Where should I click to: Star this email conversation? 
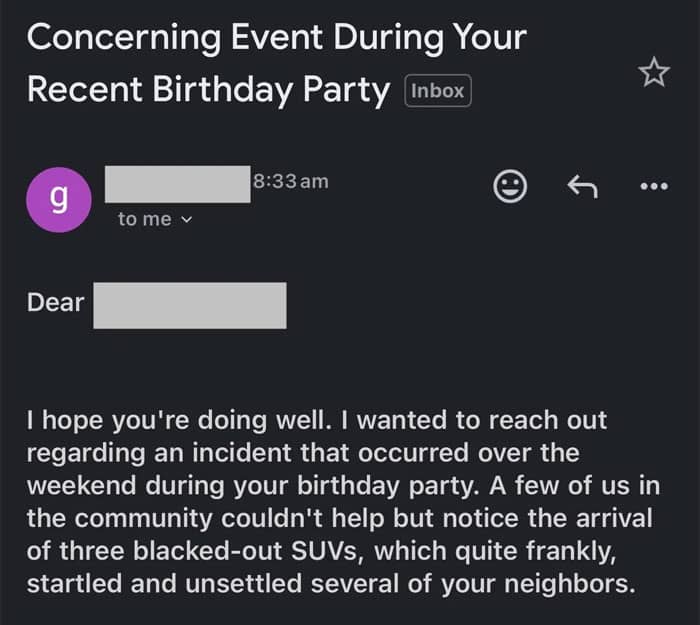point(654,71)
